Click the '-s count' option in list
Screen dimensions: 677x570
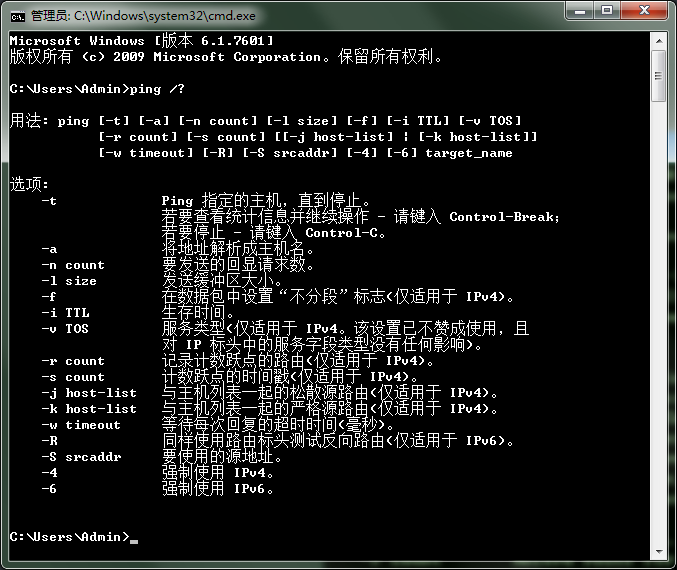73,377
